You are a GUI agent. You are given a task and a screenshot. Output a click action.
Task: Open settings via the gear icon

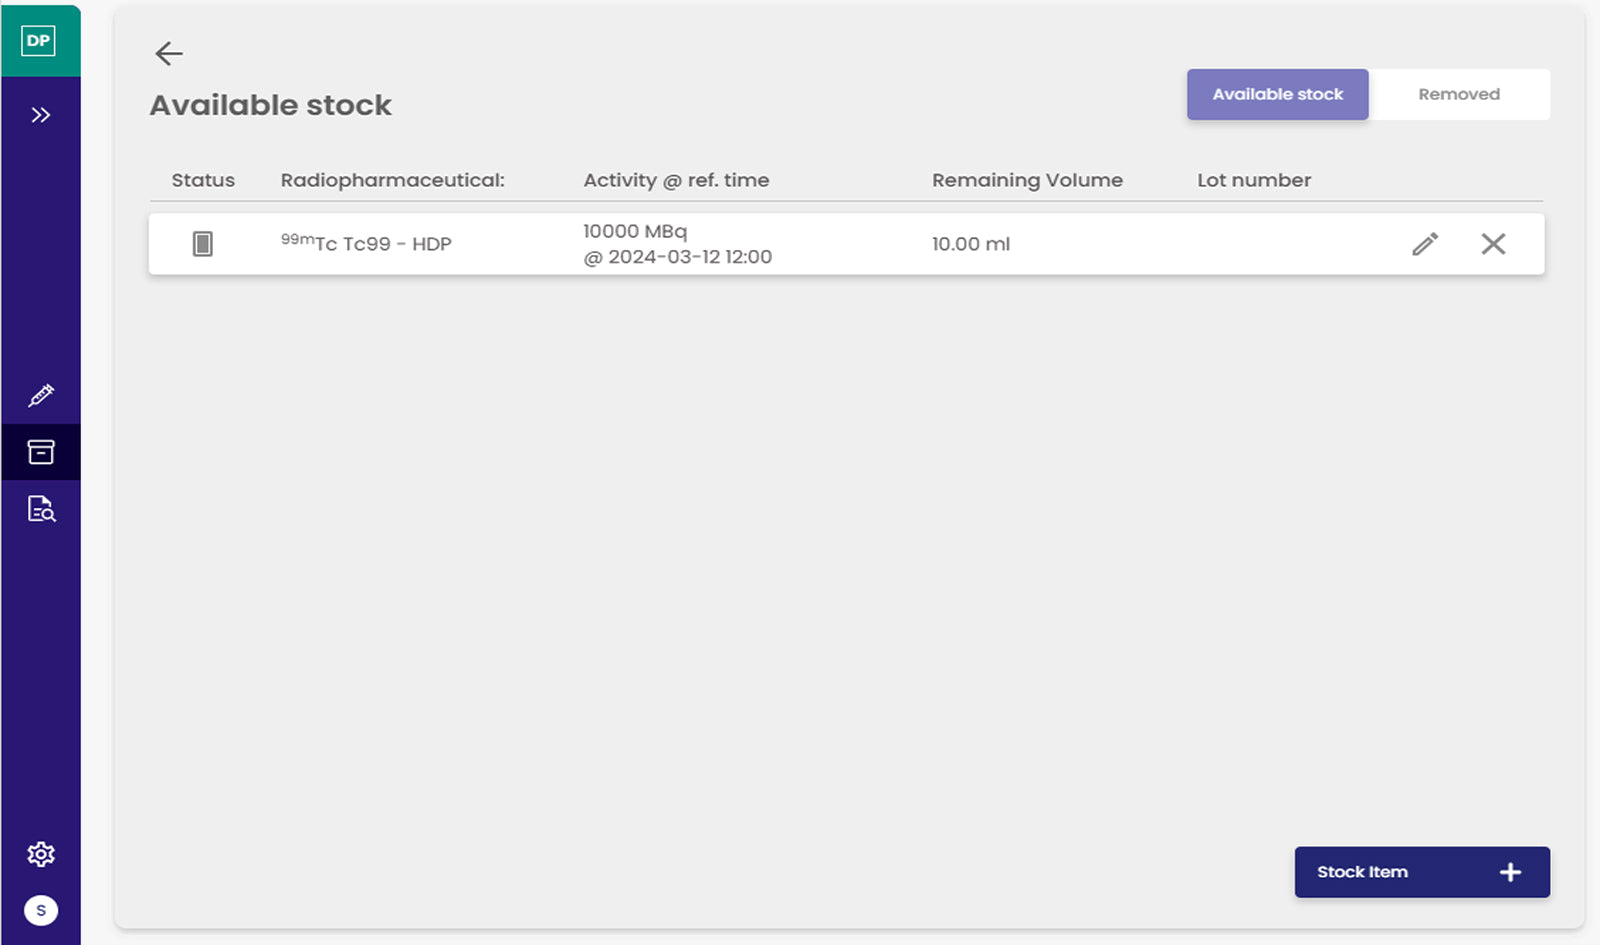pyautogui.click(x=41, y=854)
